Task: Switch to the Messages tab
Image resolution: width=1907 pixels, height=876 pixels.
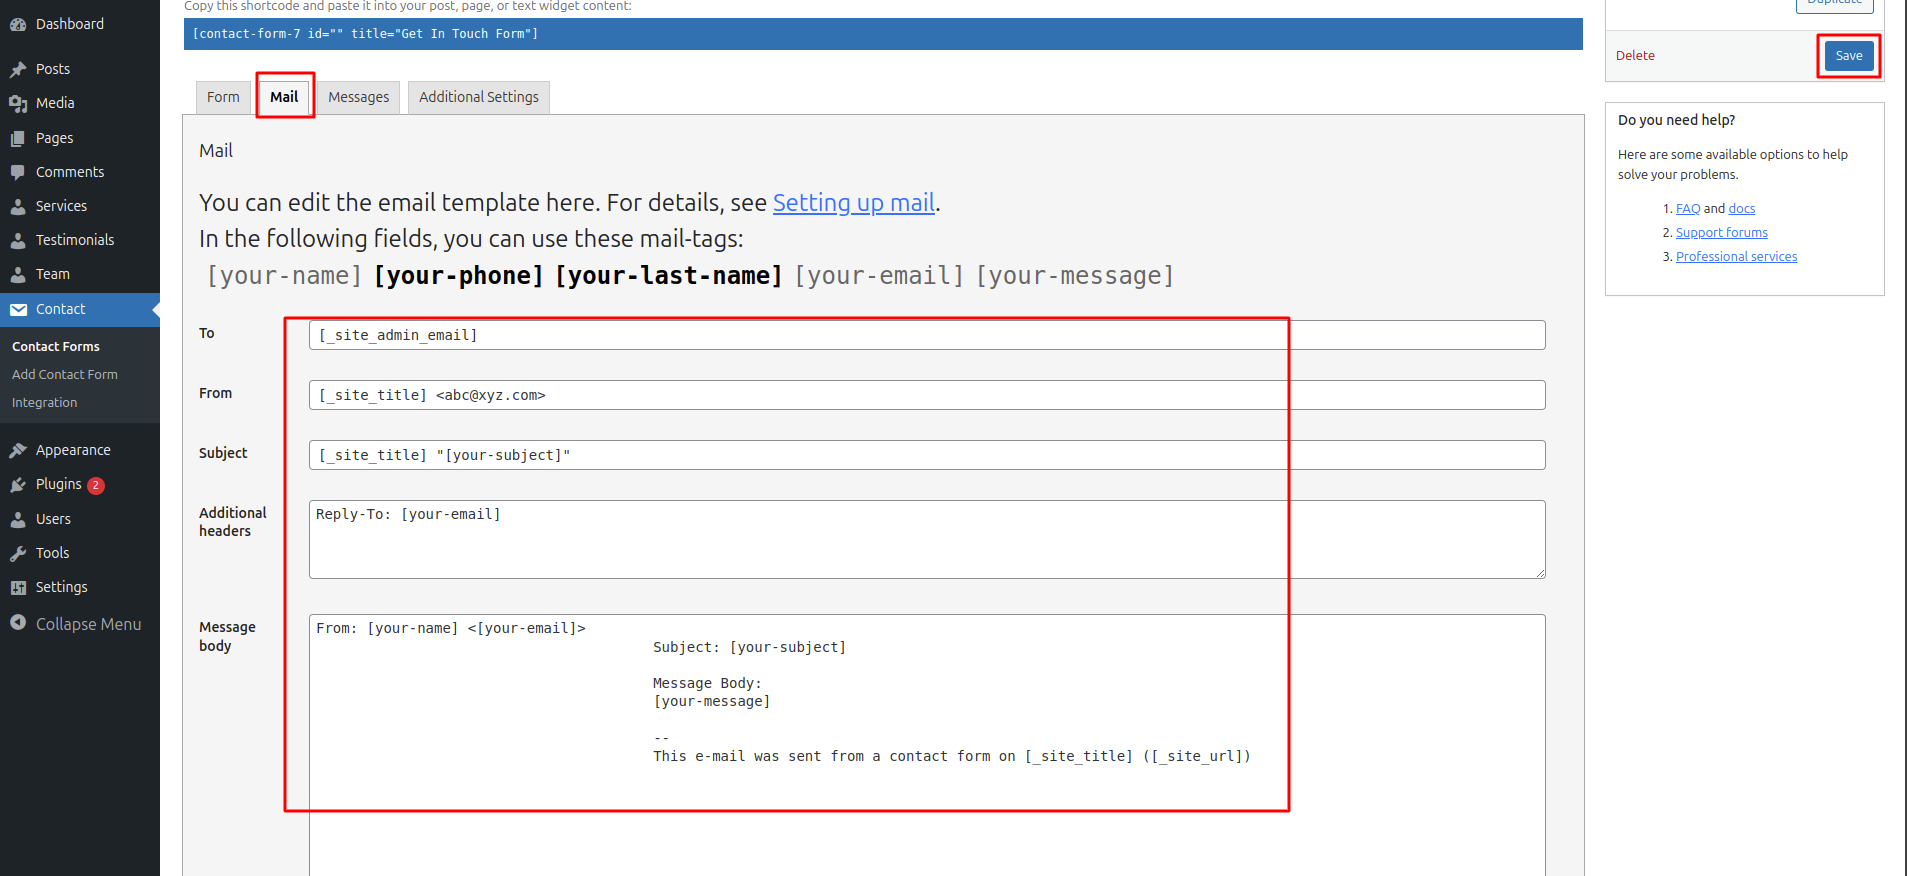Action: [x=359, y=97]
